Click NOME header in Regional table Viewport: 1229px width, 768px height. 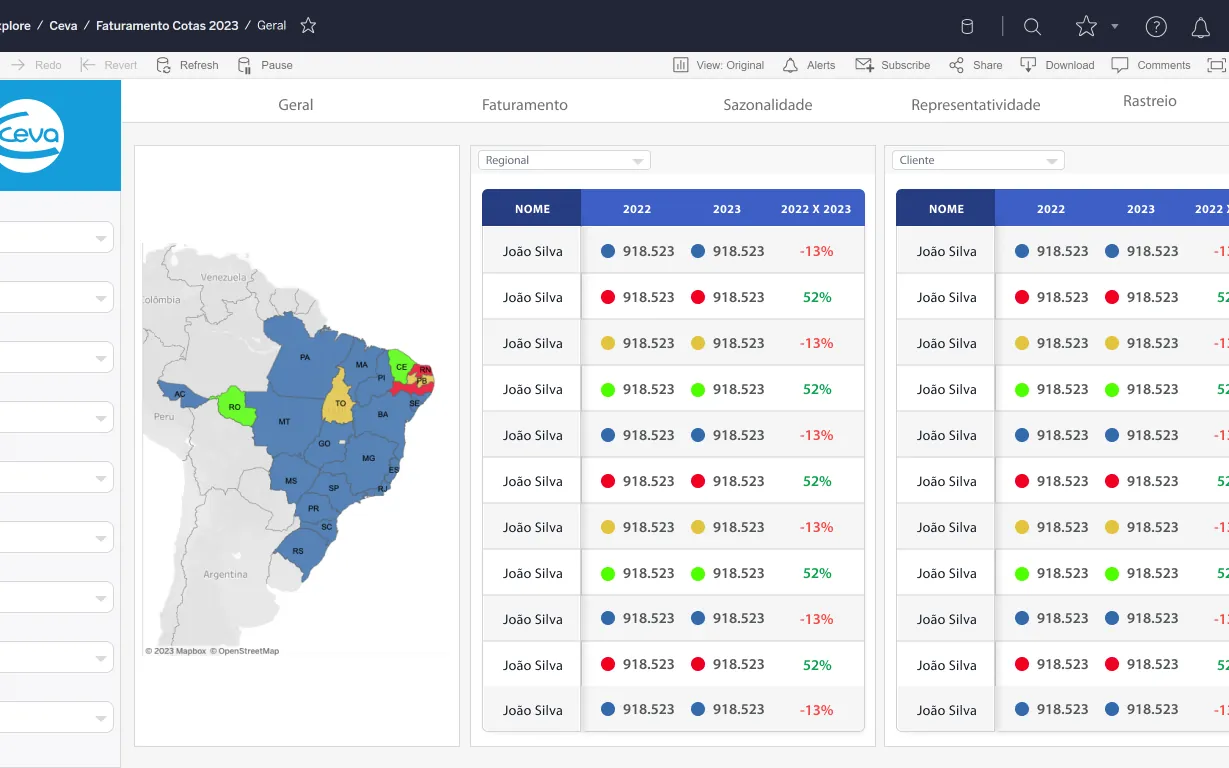(x=532, y=209)
